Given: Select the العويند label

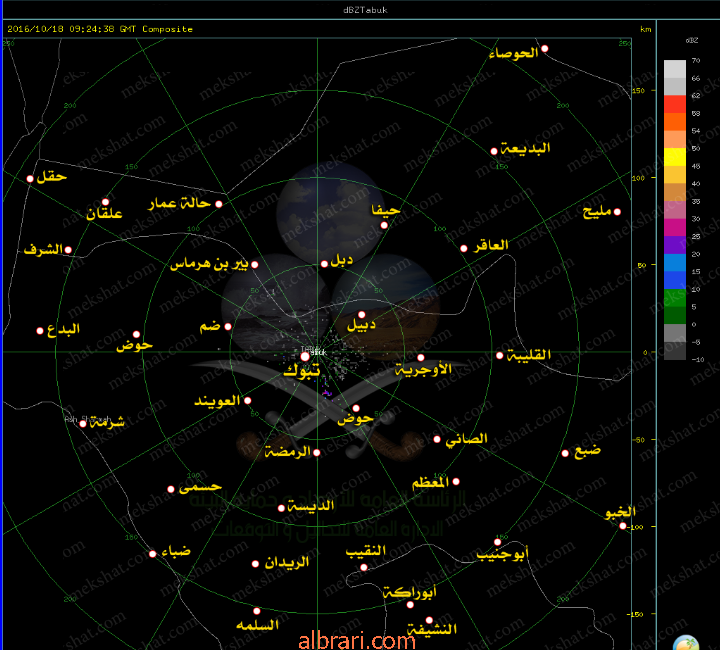Looking at the screenshot, I should [217, 401].
